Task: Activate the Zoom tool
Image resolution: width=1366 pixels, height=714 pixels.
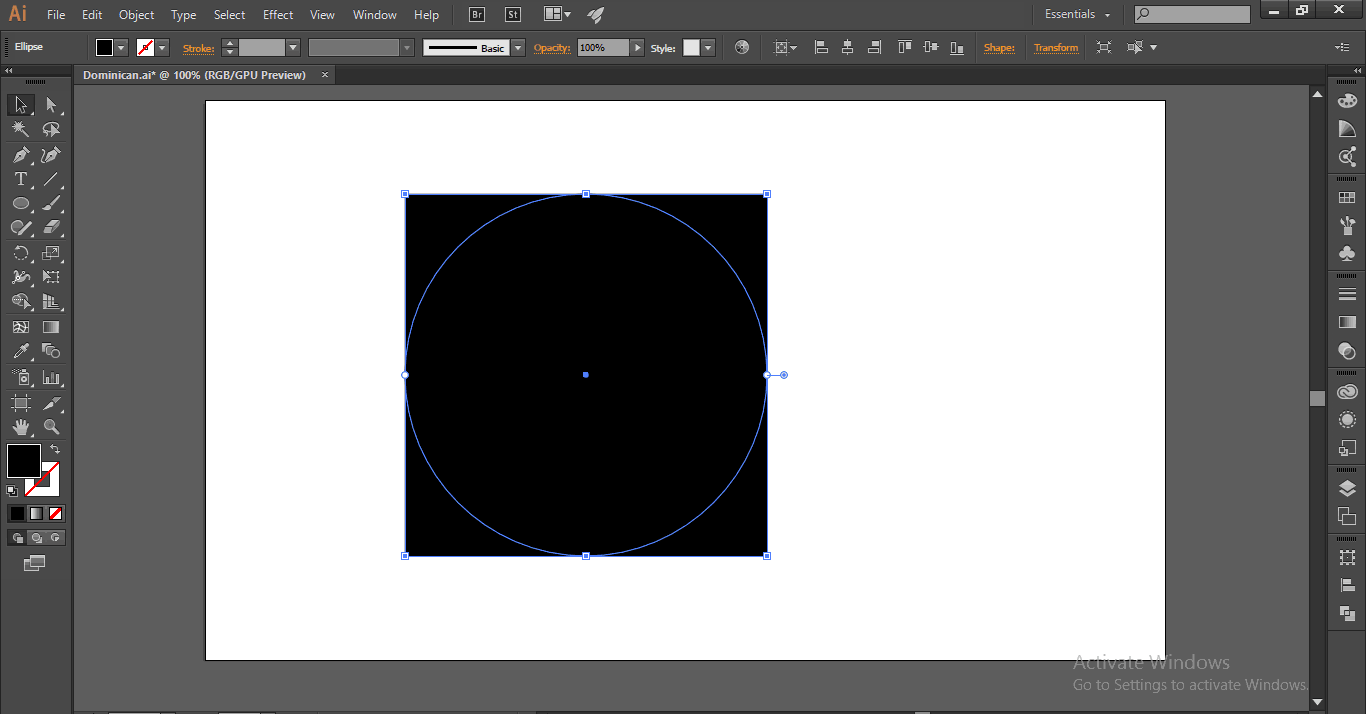Action: point(51,427)
